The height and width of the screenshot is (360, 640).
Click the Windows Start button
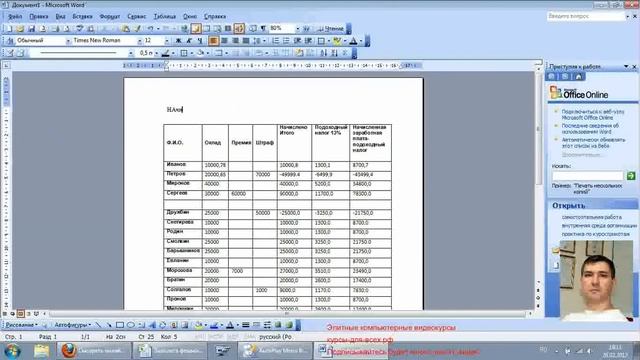[12, 351]
